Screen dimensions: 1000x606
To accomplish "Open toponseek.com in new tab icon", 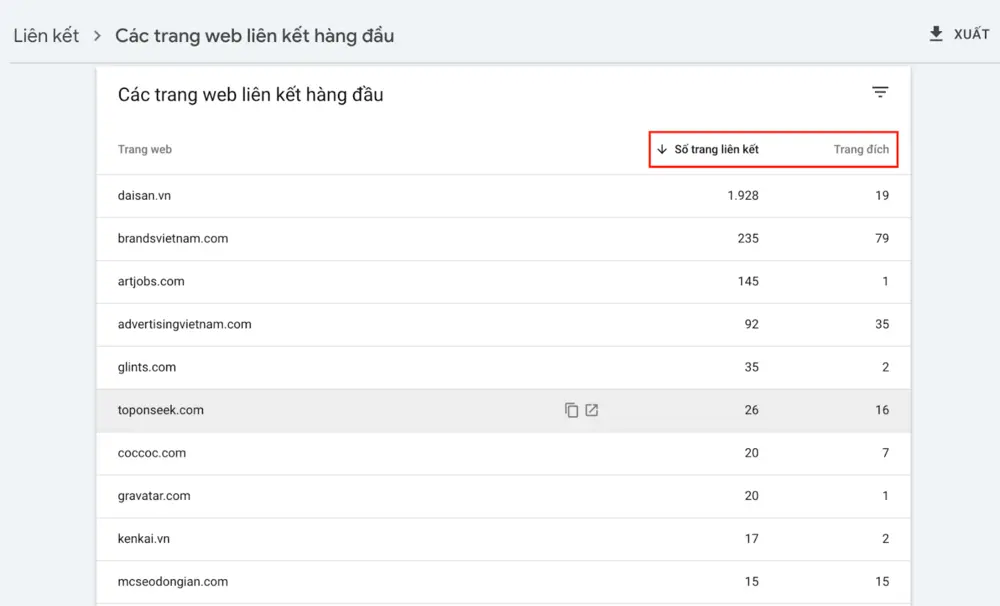I will 592,410.
